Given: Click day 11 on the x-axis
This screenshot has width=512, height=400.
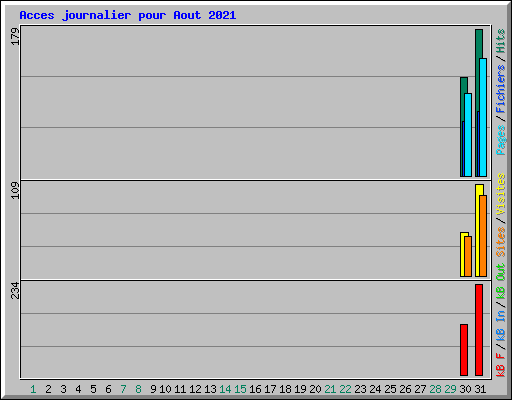Looking at the screenshot, I should click(x=180, y=389).
